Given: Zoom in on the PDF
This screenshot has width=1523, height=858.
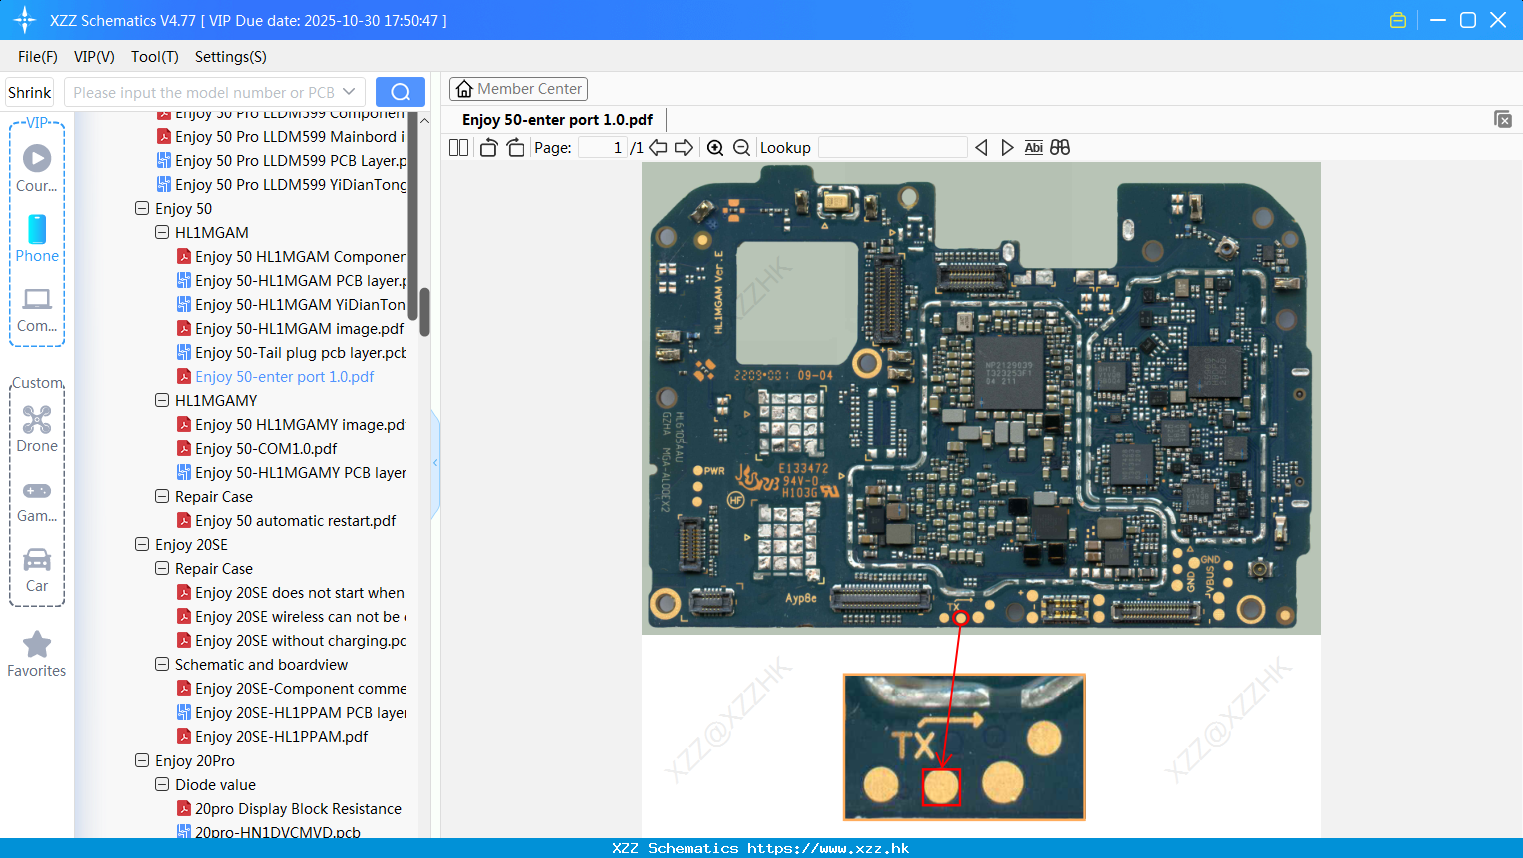Looking at the screenshot, I should tap(715, 147).
